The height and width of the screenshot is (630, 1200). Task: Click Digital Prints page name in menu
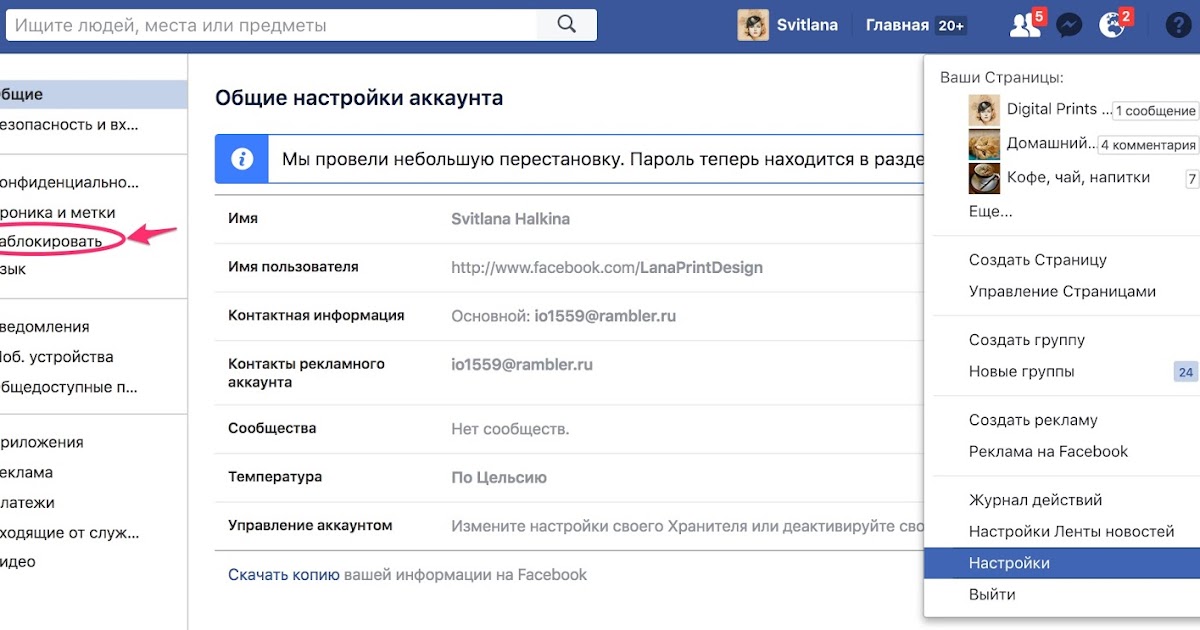coord(1059,109)
